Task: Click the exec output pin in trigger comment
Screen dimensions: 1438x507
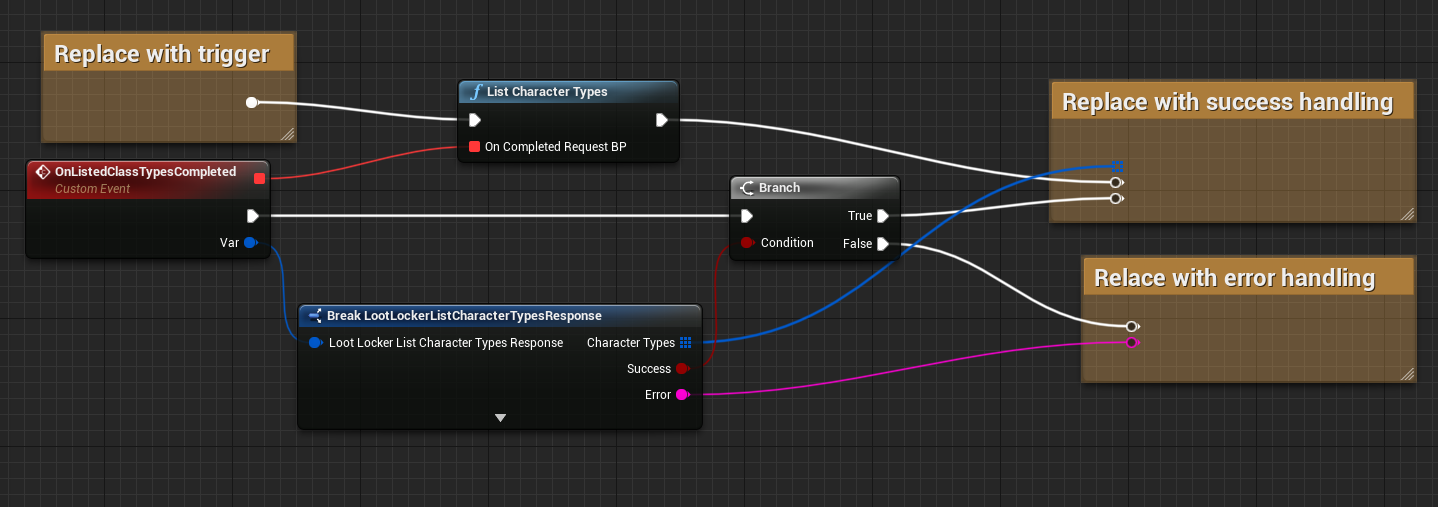Action: pyautogui.click(x=252, y=102)
